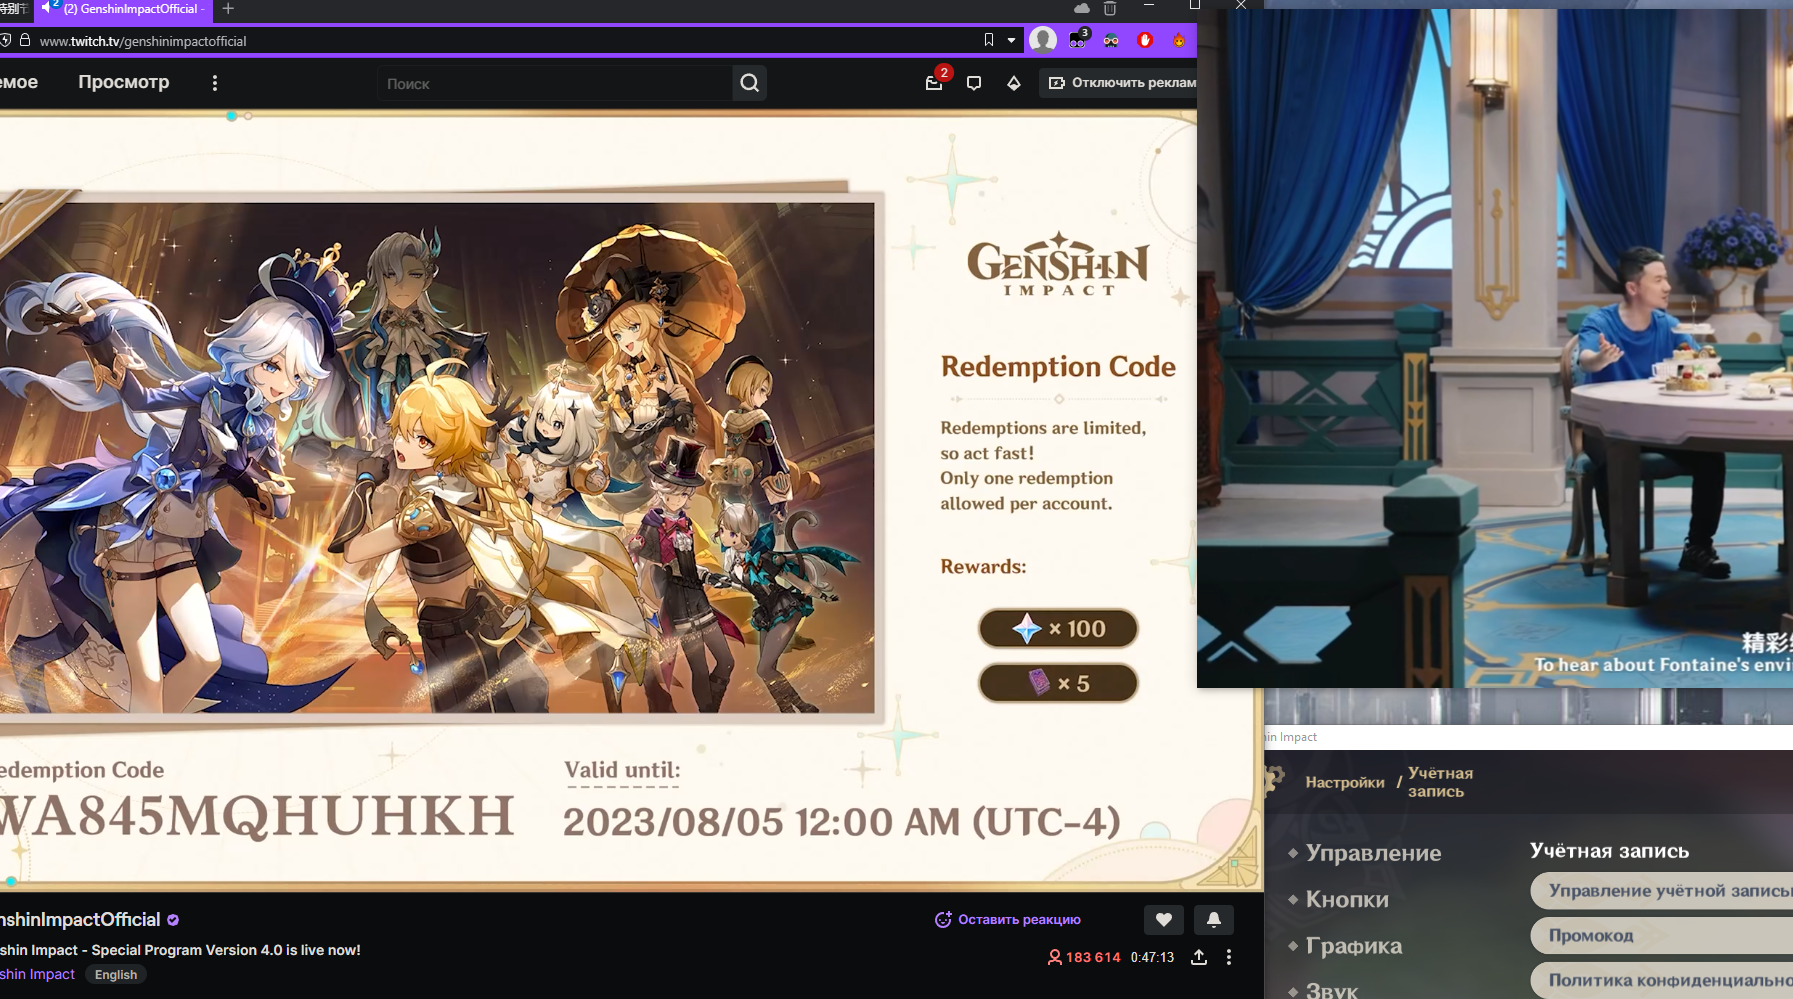Image resolution: width=1793 pixels, height=999 pixels.
Task: Click the 183 614 viewer count
Action: click(x=1084, y=958)
